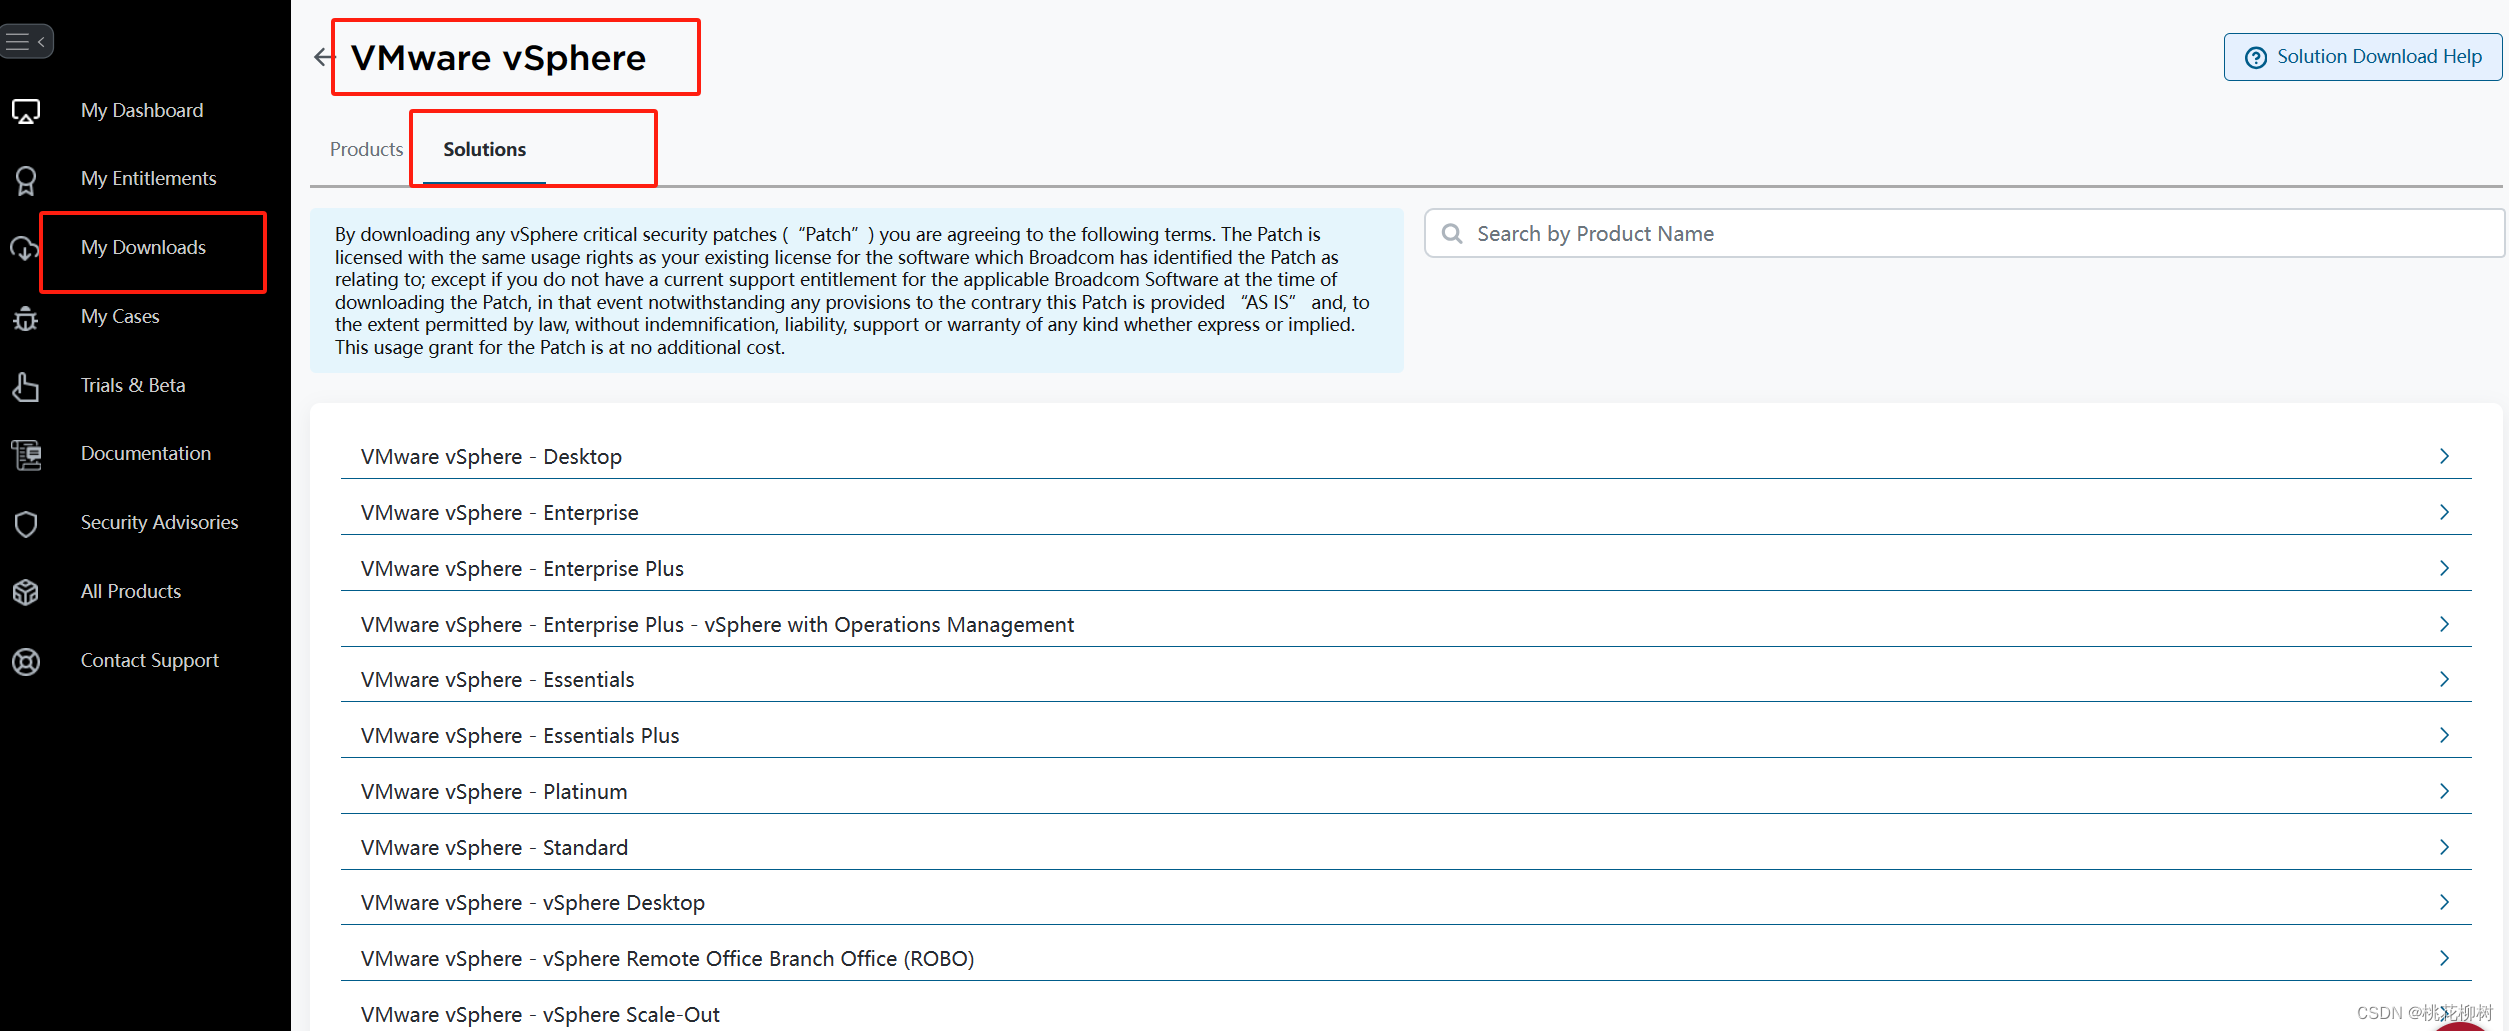The width and height of the screenshot is (2509, 1031).
Task: Select the Solutions tab
Action: tap(484, 149)
